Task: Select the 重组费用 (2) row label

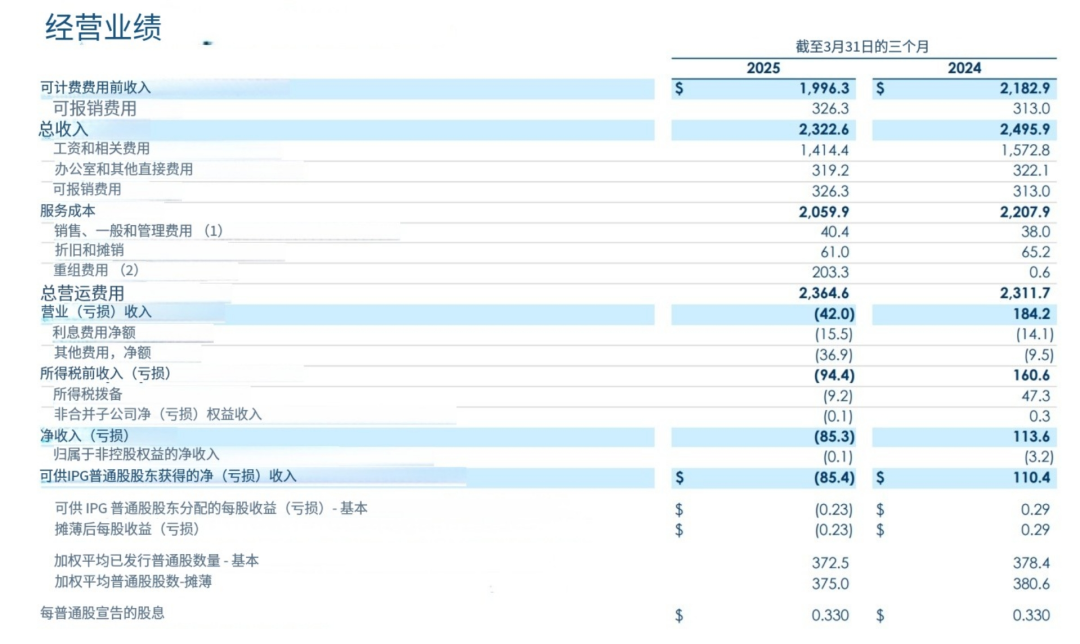Action: click(x=96, y=270)
